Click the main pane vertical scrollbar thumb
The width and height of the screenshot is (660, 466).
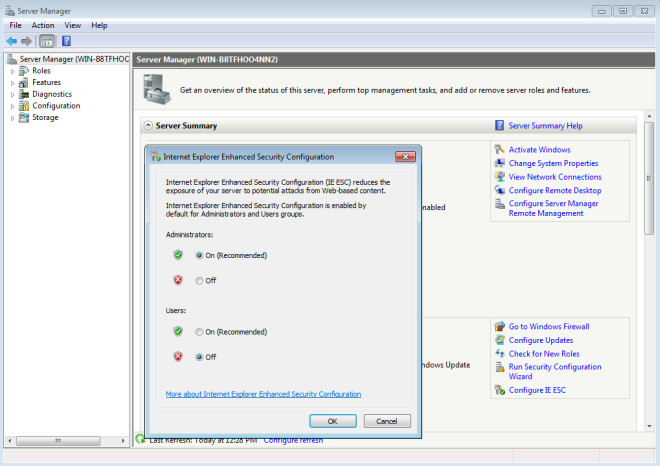649,178
